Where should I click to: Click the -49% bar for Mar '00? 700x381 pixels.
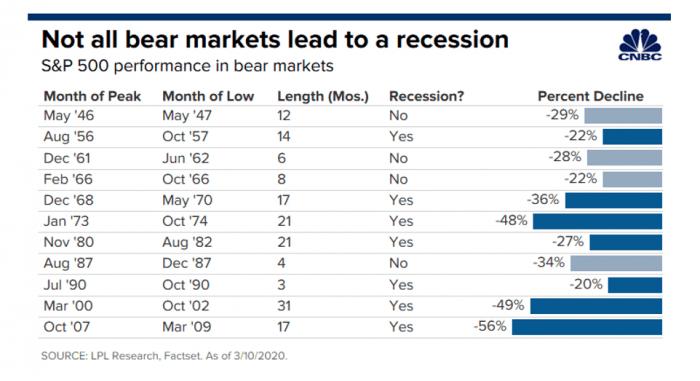tap(596, 306)
